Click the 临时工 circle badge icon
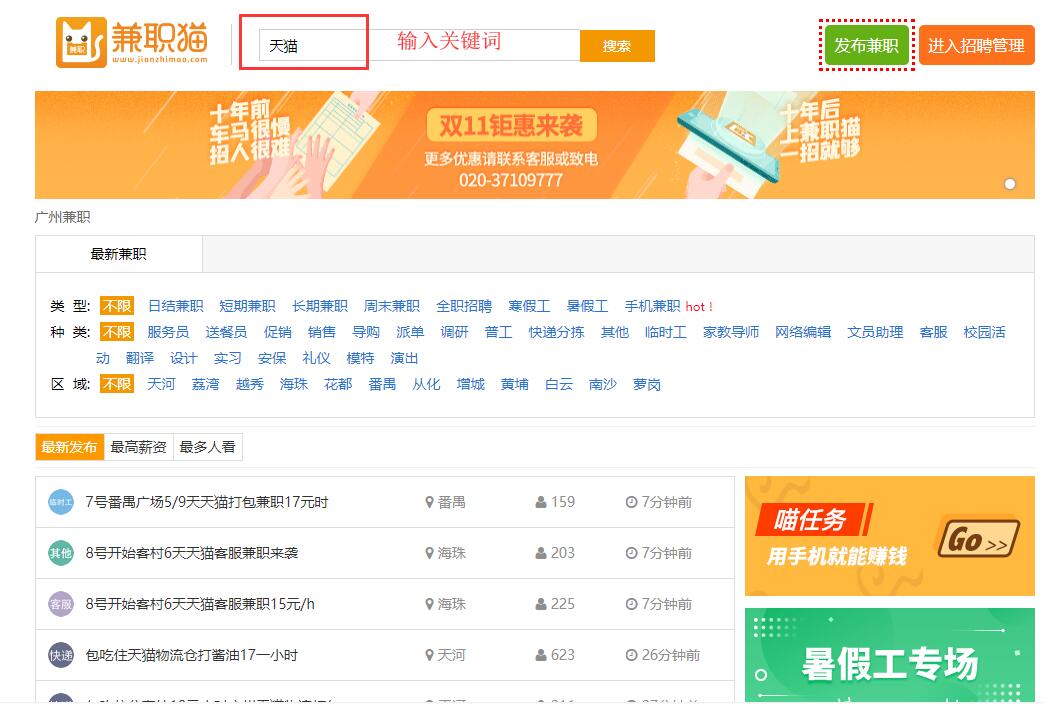This screenshot has width=1045, height=704. click(x=61, y=502)
